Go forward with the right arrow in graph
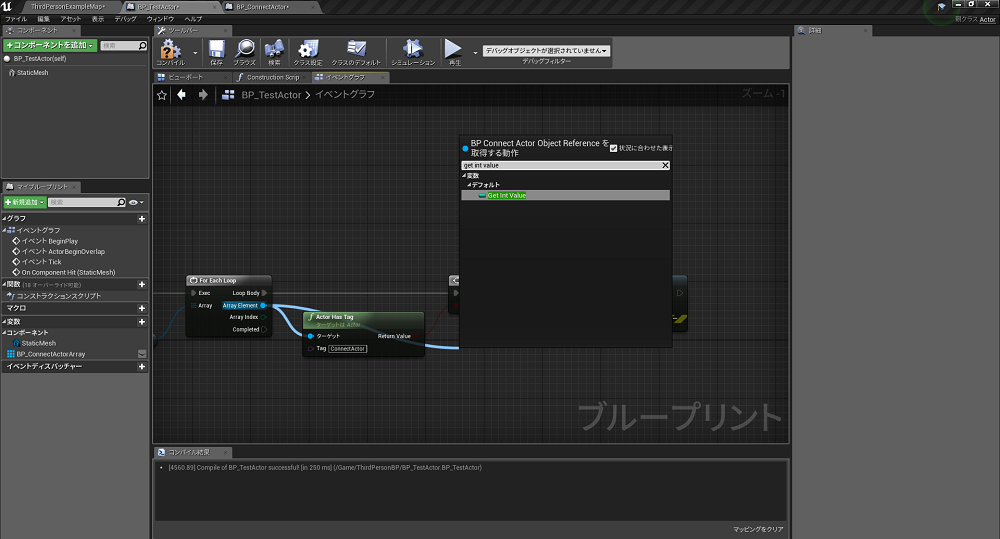The height and width of the screenshot is (539, 1000). click(203, 94)
